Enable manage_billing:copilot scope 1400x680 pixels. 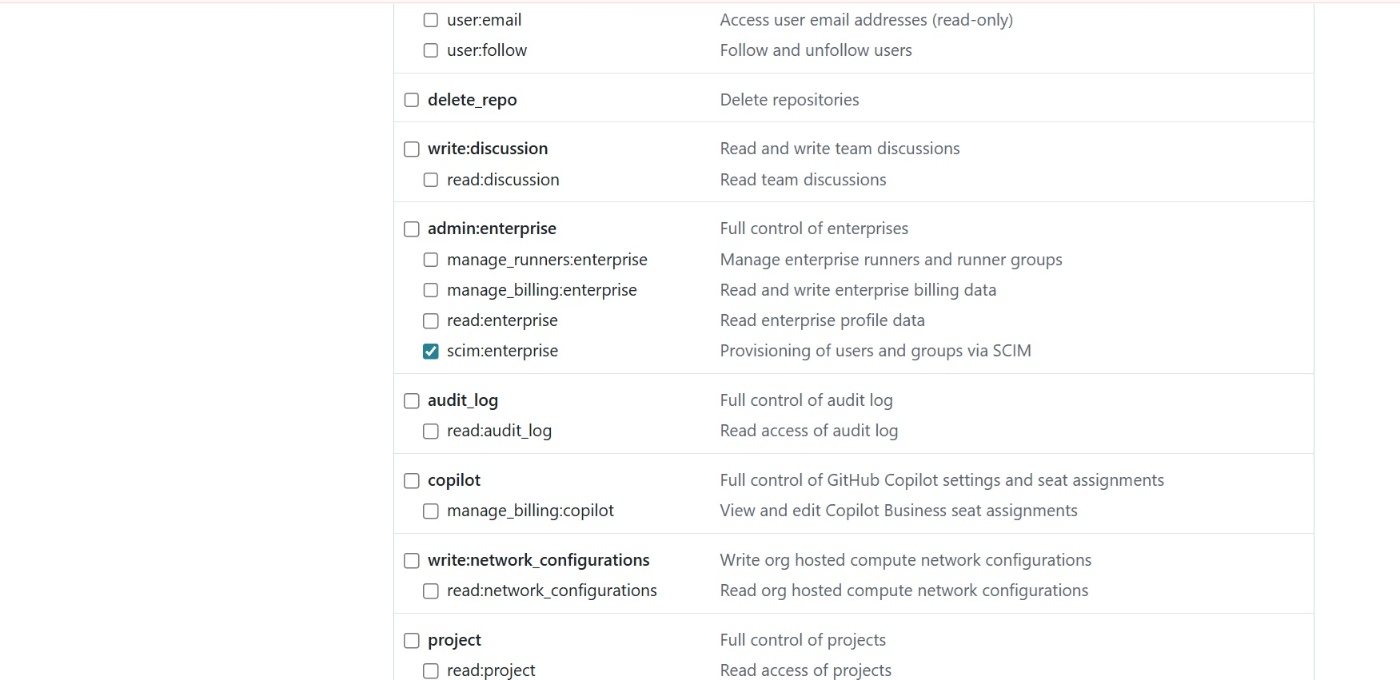431,511
